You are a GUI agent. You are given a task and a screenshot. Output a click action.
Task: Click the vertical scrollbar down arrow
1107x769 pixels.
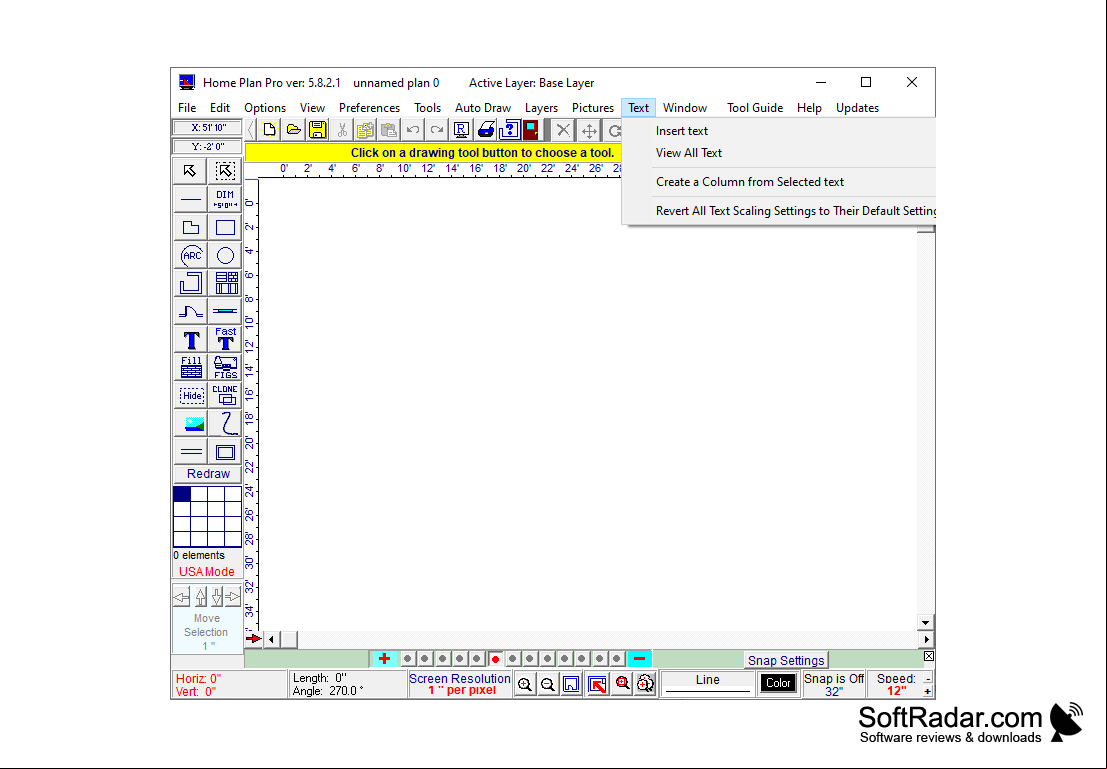926,622
